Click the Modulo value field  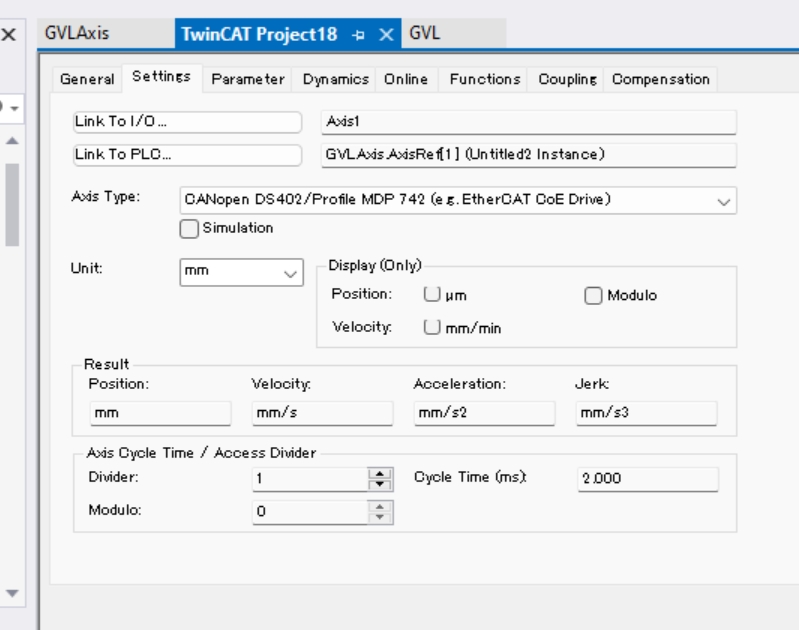[x=310, y=512]
